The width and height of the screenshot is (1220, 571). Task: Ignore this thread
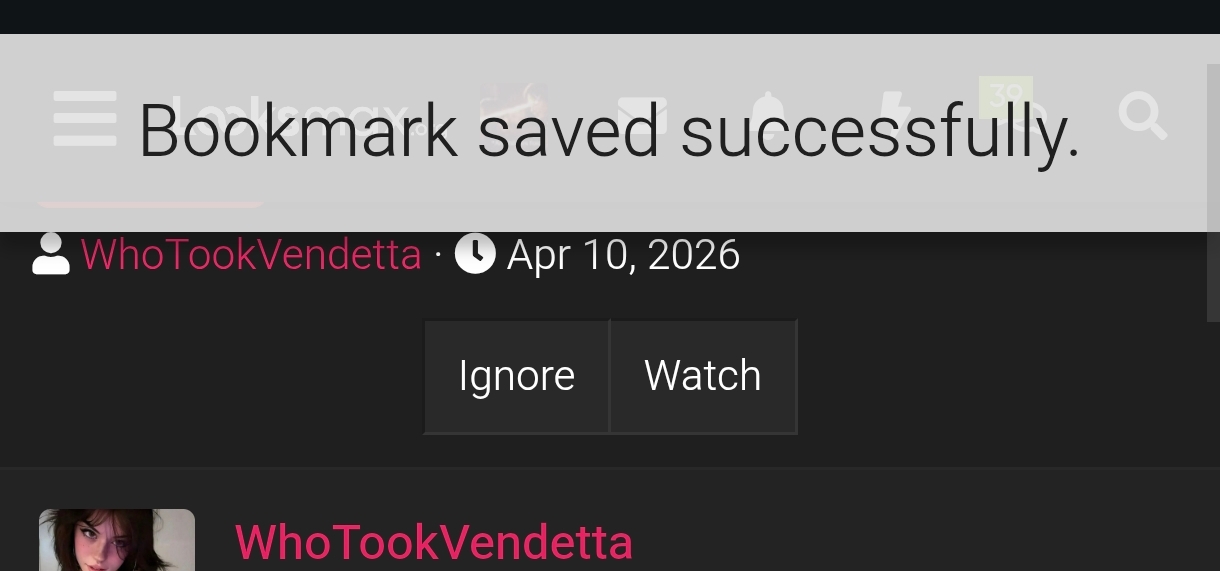(516, 376)
